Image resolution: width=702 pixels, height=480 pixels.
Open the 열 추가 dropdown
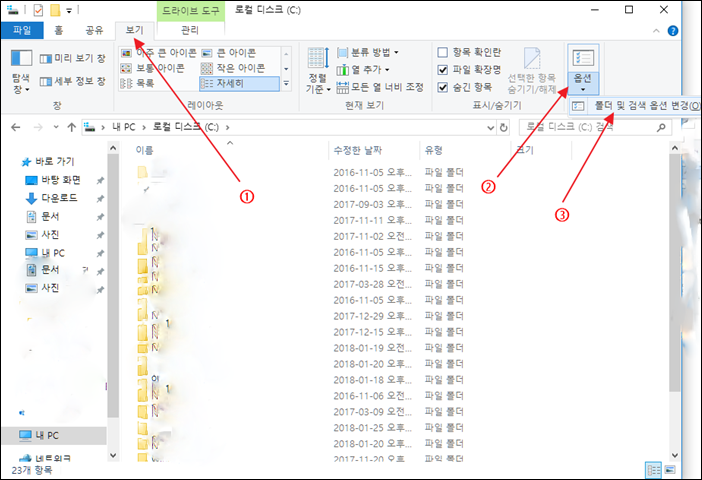(x=363, y=70)
